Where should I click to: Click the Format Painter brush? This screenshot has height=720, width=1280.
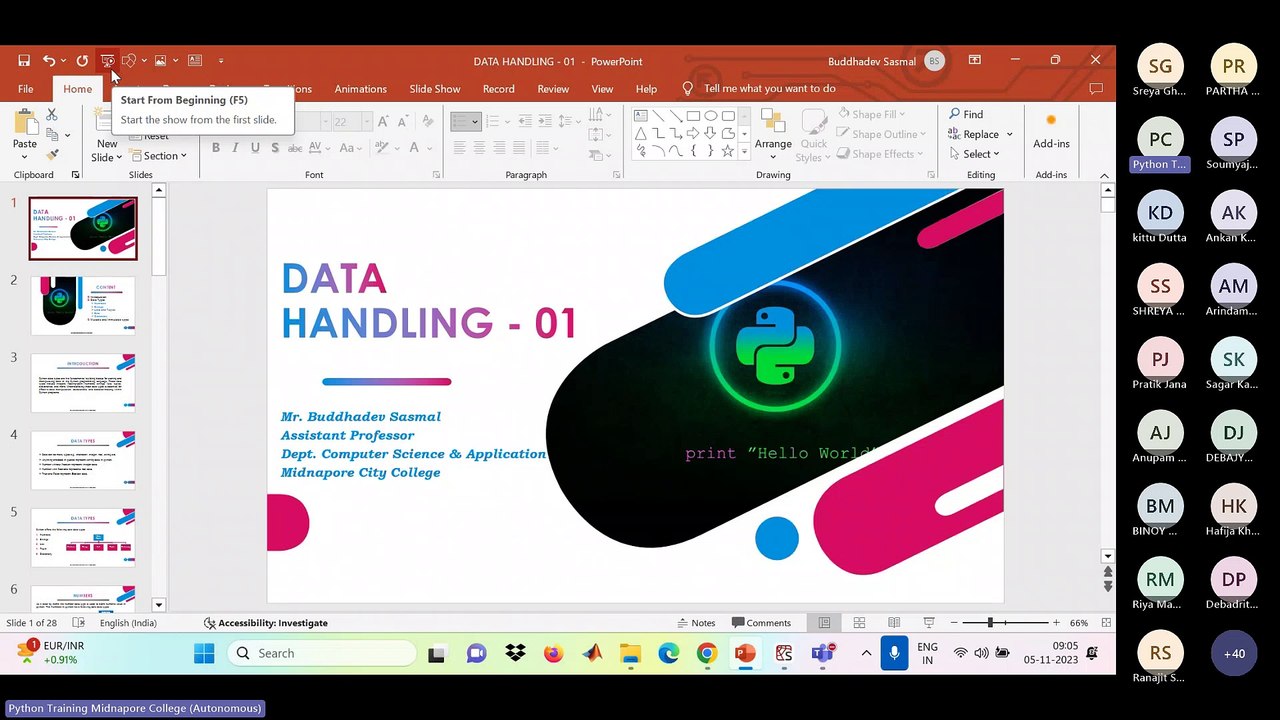(x=51, y=155)
